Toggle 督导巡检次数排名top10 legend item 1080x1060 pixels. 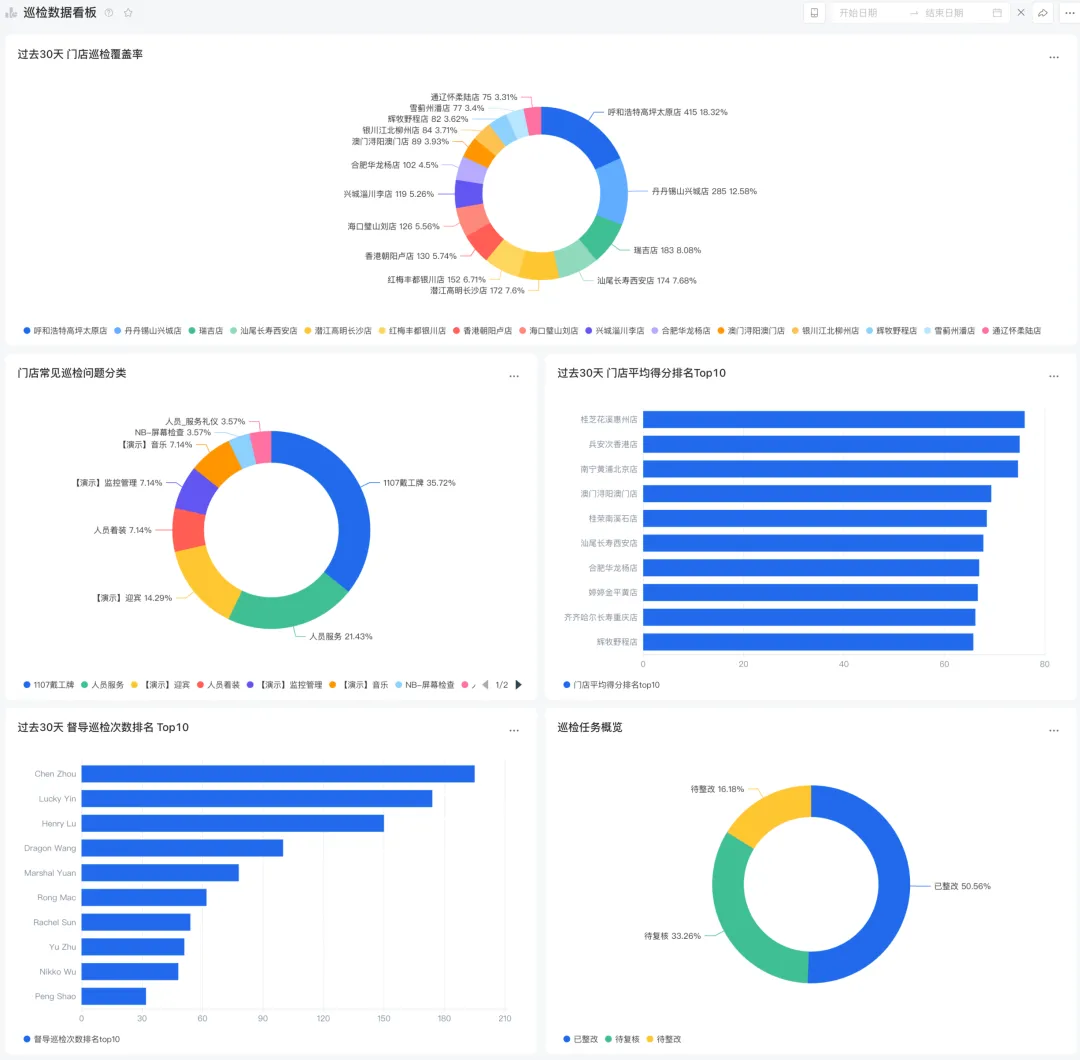(x=72, y=1039)
